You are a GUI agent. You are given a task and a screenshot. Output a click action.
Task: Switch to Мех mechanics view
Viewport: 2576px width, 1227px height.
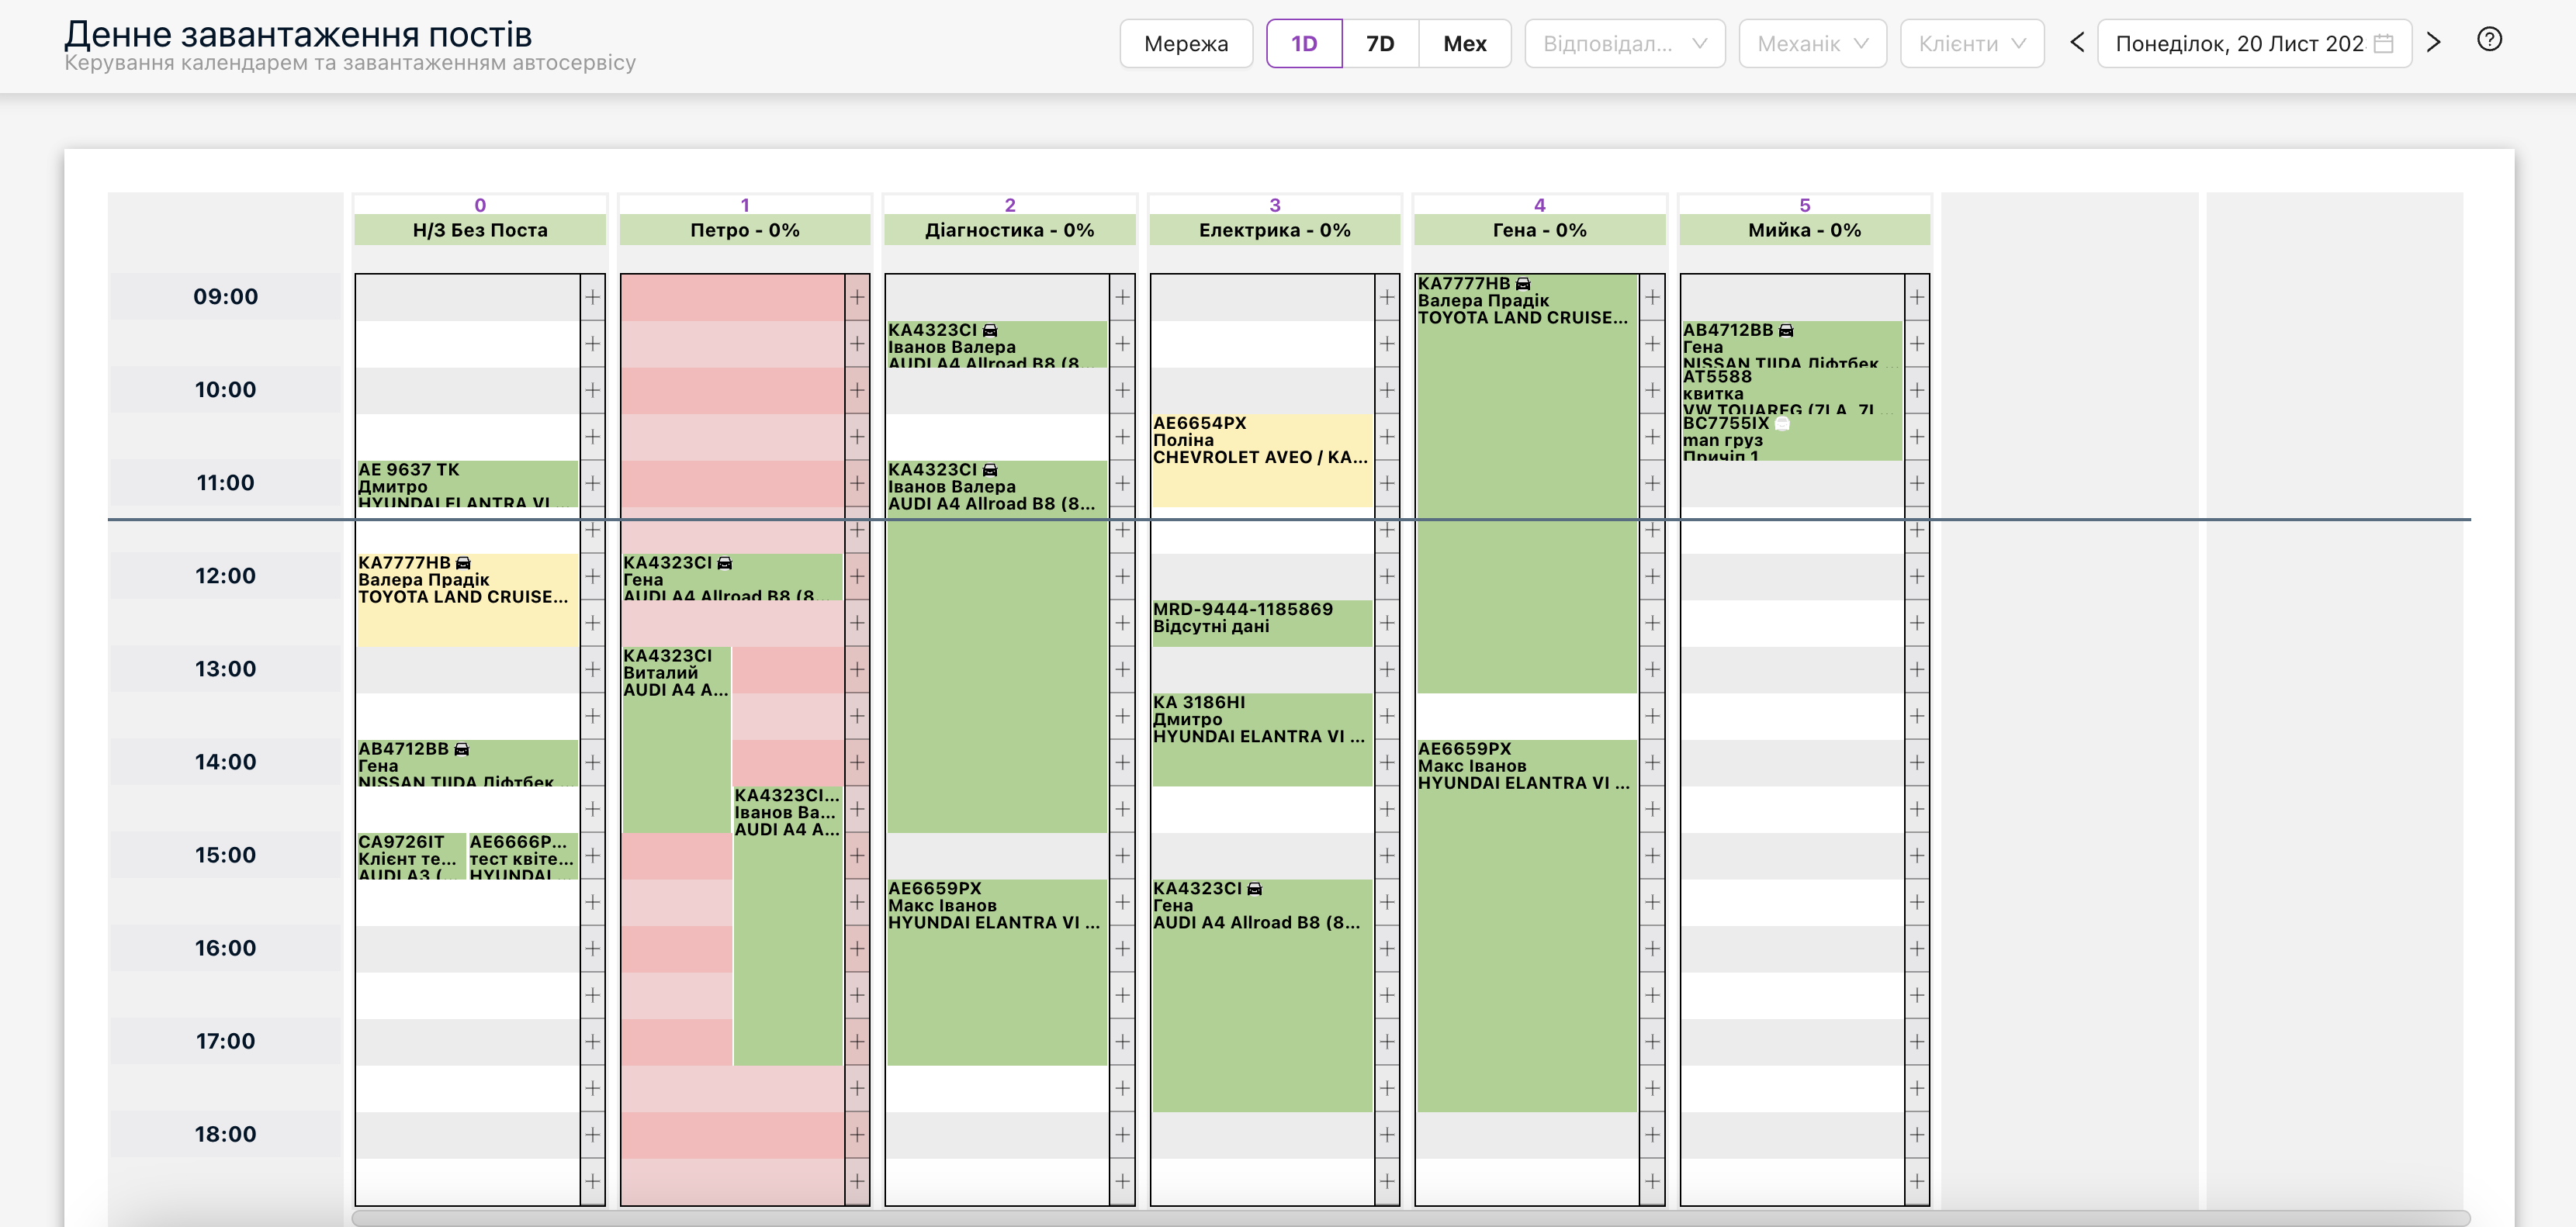pyautogui.click(x=1465, y=44)
